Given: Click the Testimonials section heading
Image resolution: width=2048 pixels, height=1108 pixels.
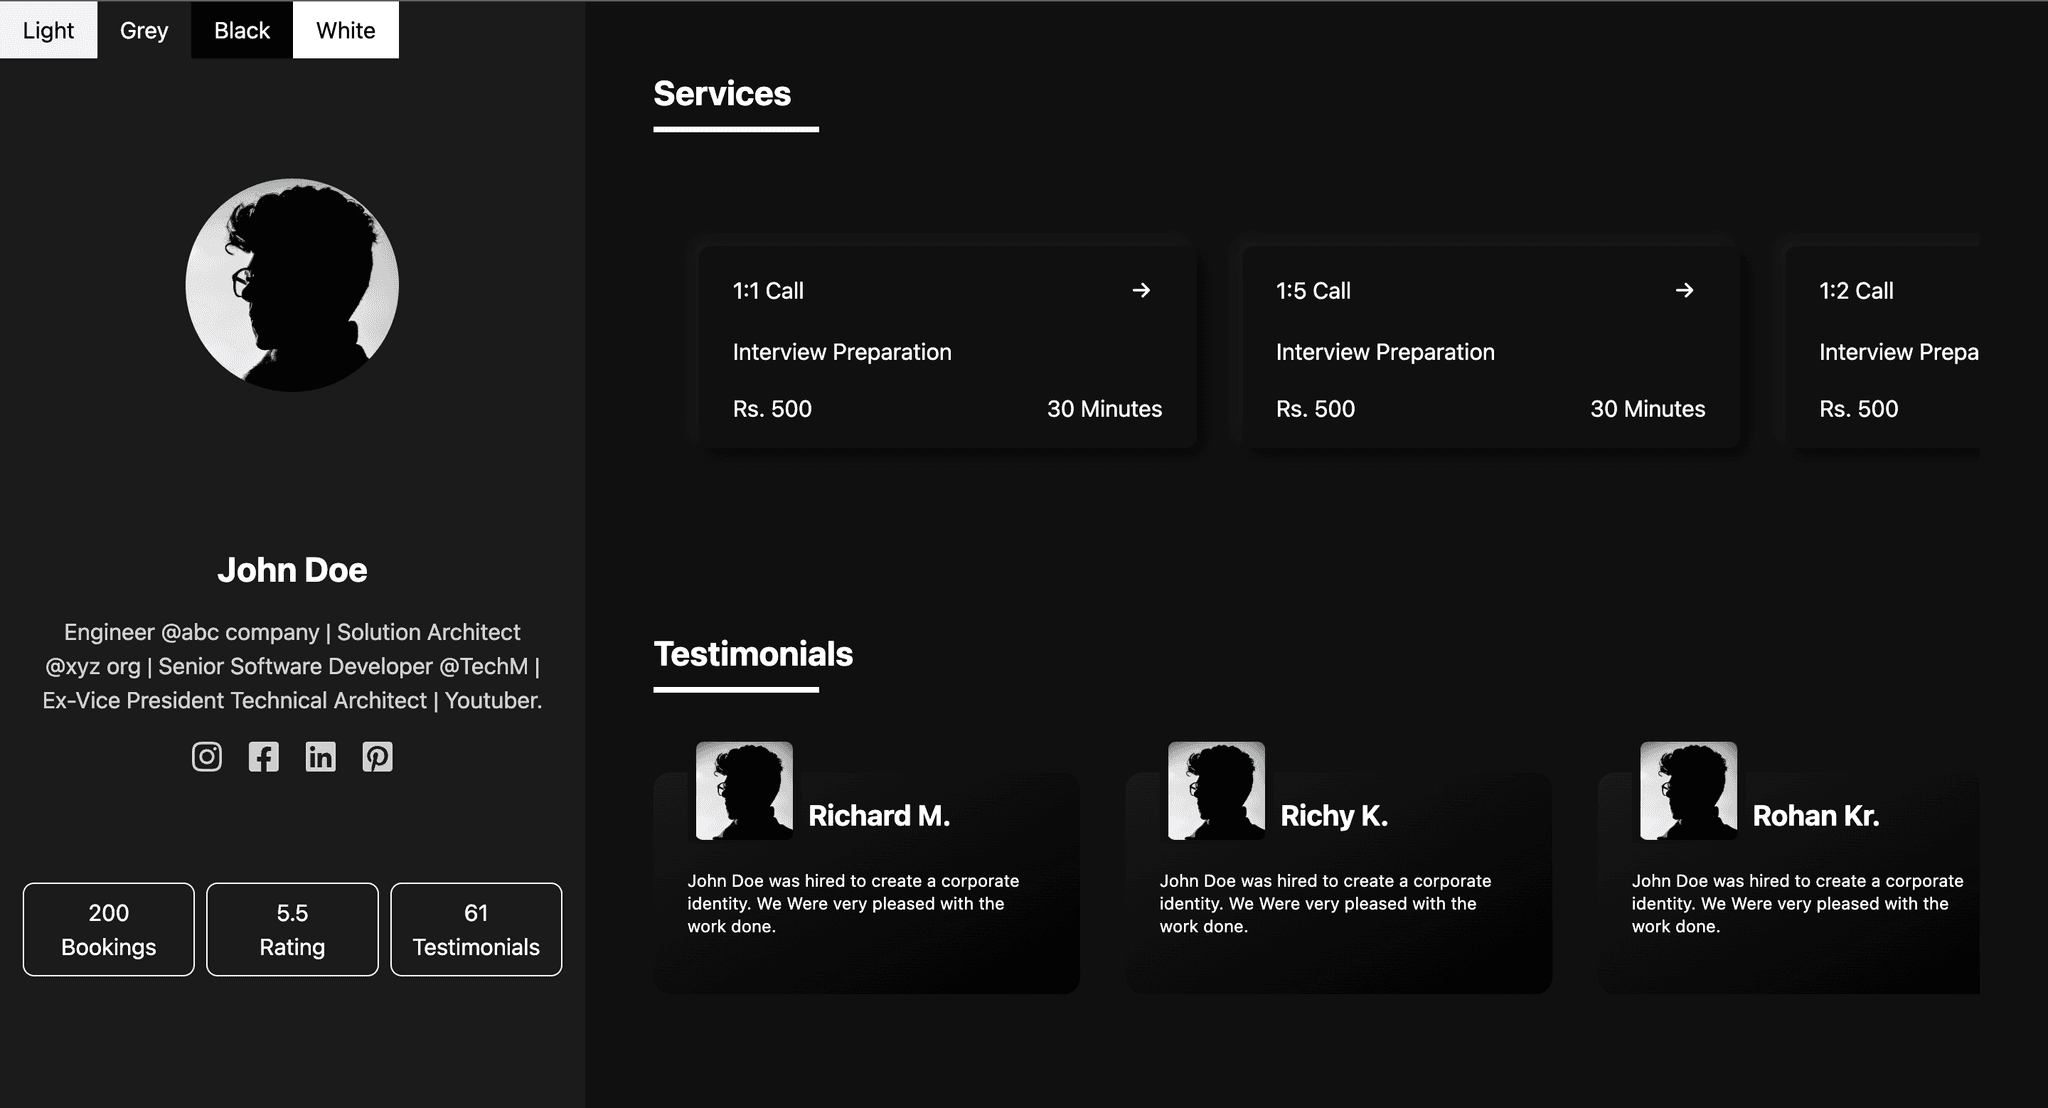Looking at the screenshot, I should (x=753, y=654).
